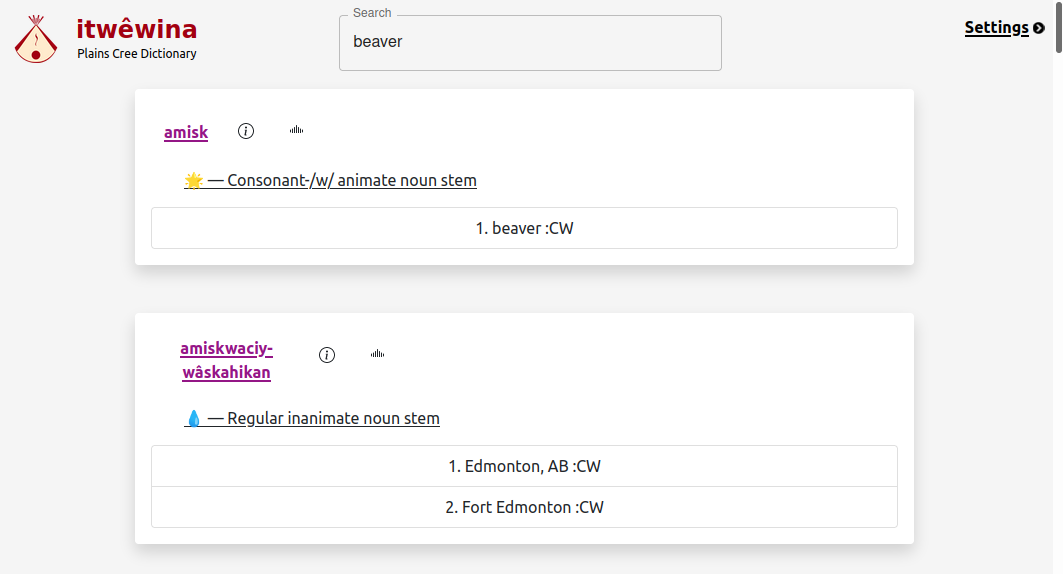Click the Consonant-/w/ animate noun stem label
Screen dimensions: 1063x574
coord(352,181)
